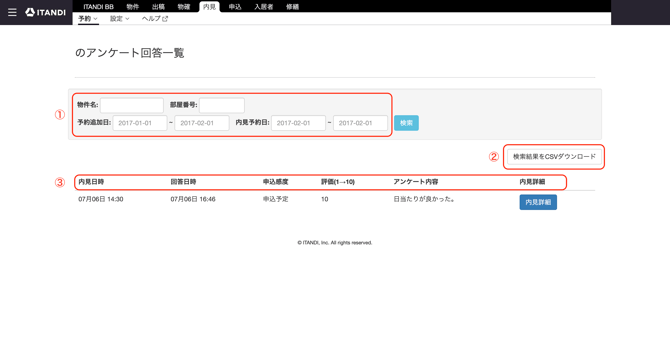Image resolution: width=670 pixels, height=363 pixels.
Task: Select the 日当たりが良かった。 comment cell
Action: [x=424, y=199]
